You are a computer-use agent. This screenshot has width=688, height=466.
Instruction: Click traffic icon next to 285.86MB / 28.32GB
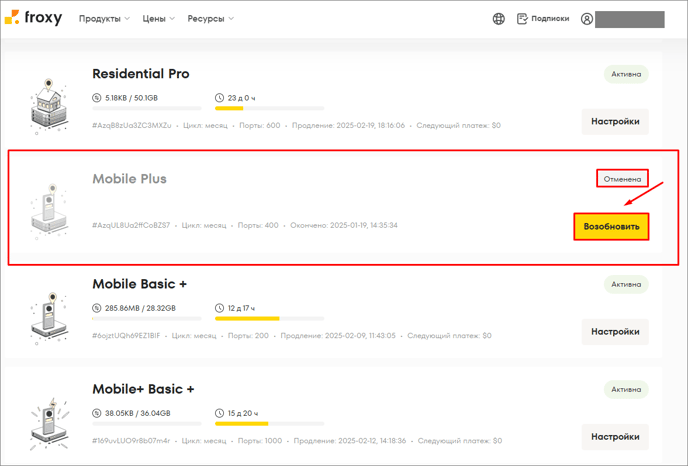[97, 308]
